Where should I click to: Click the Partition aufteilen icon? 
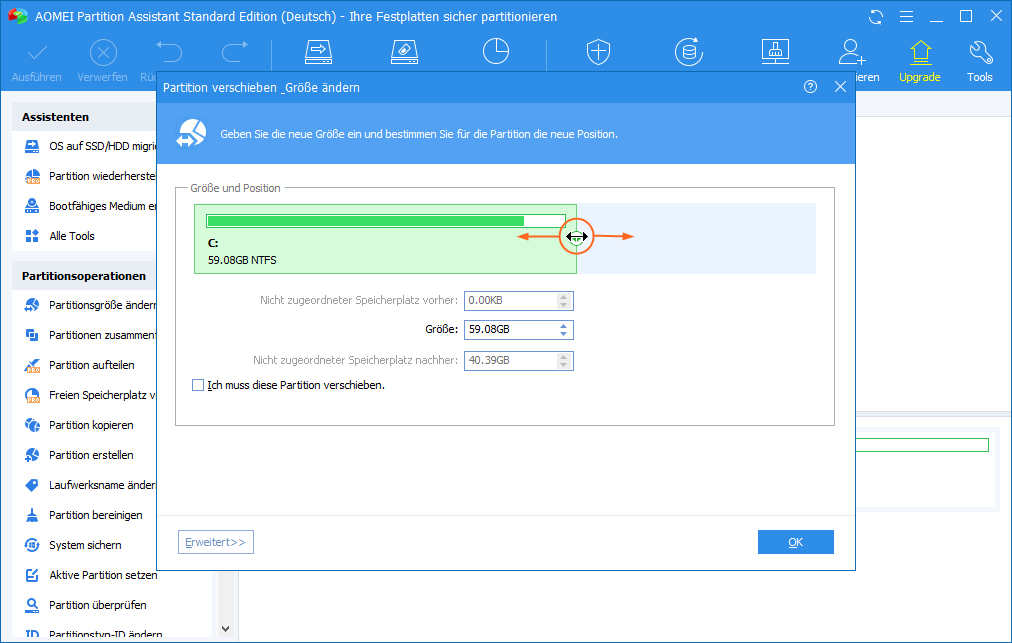[32, 365]
